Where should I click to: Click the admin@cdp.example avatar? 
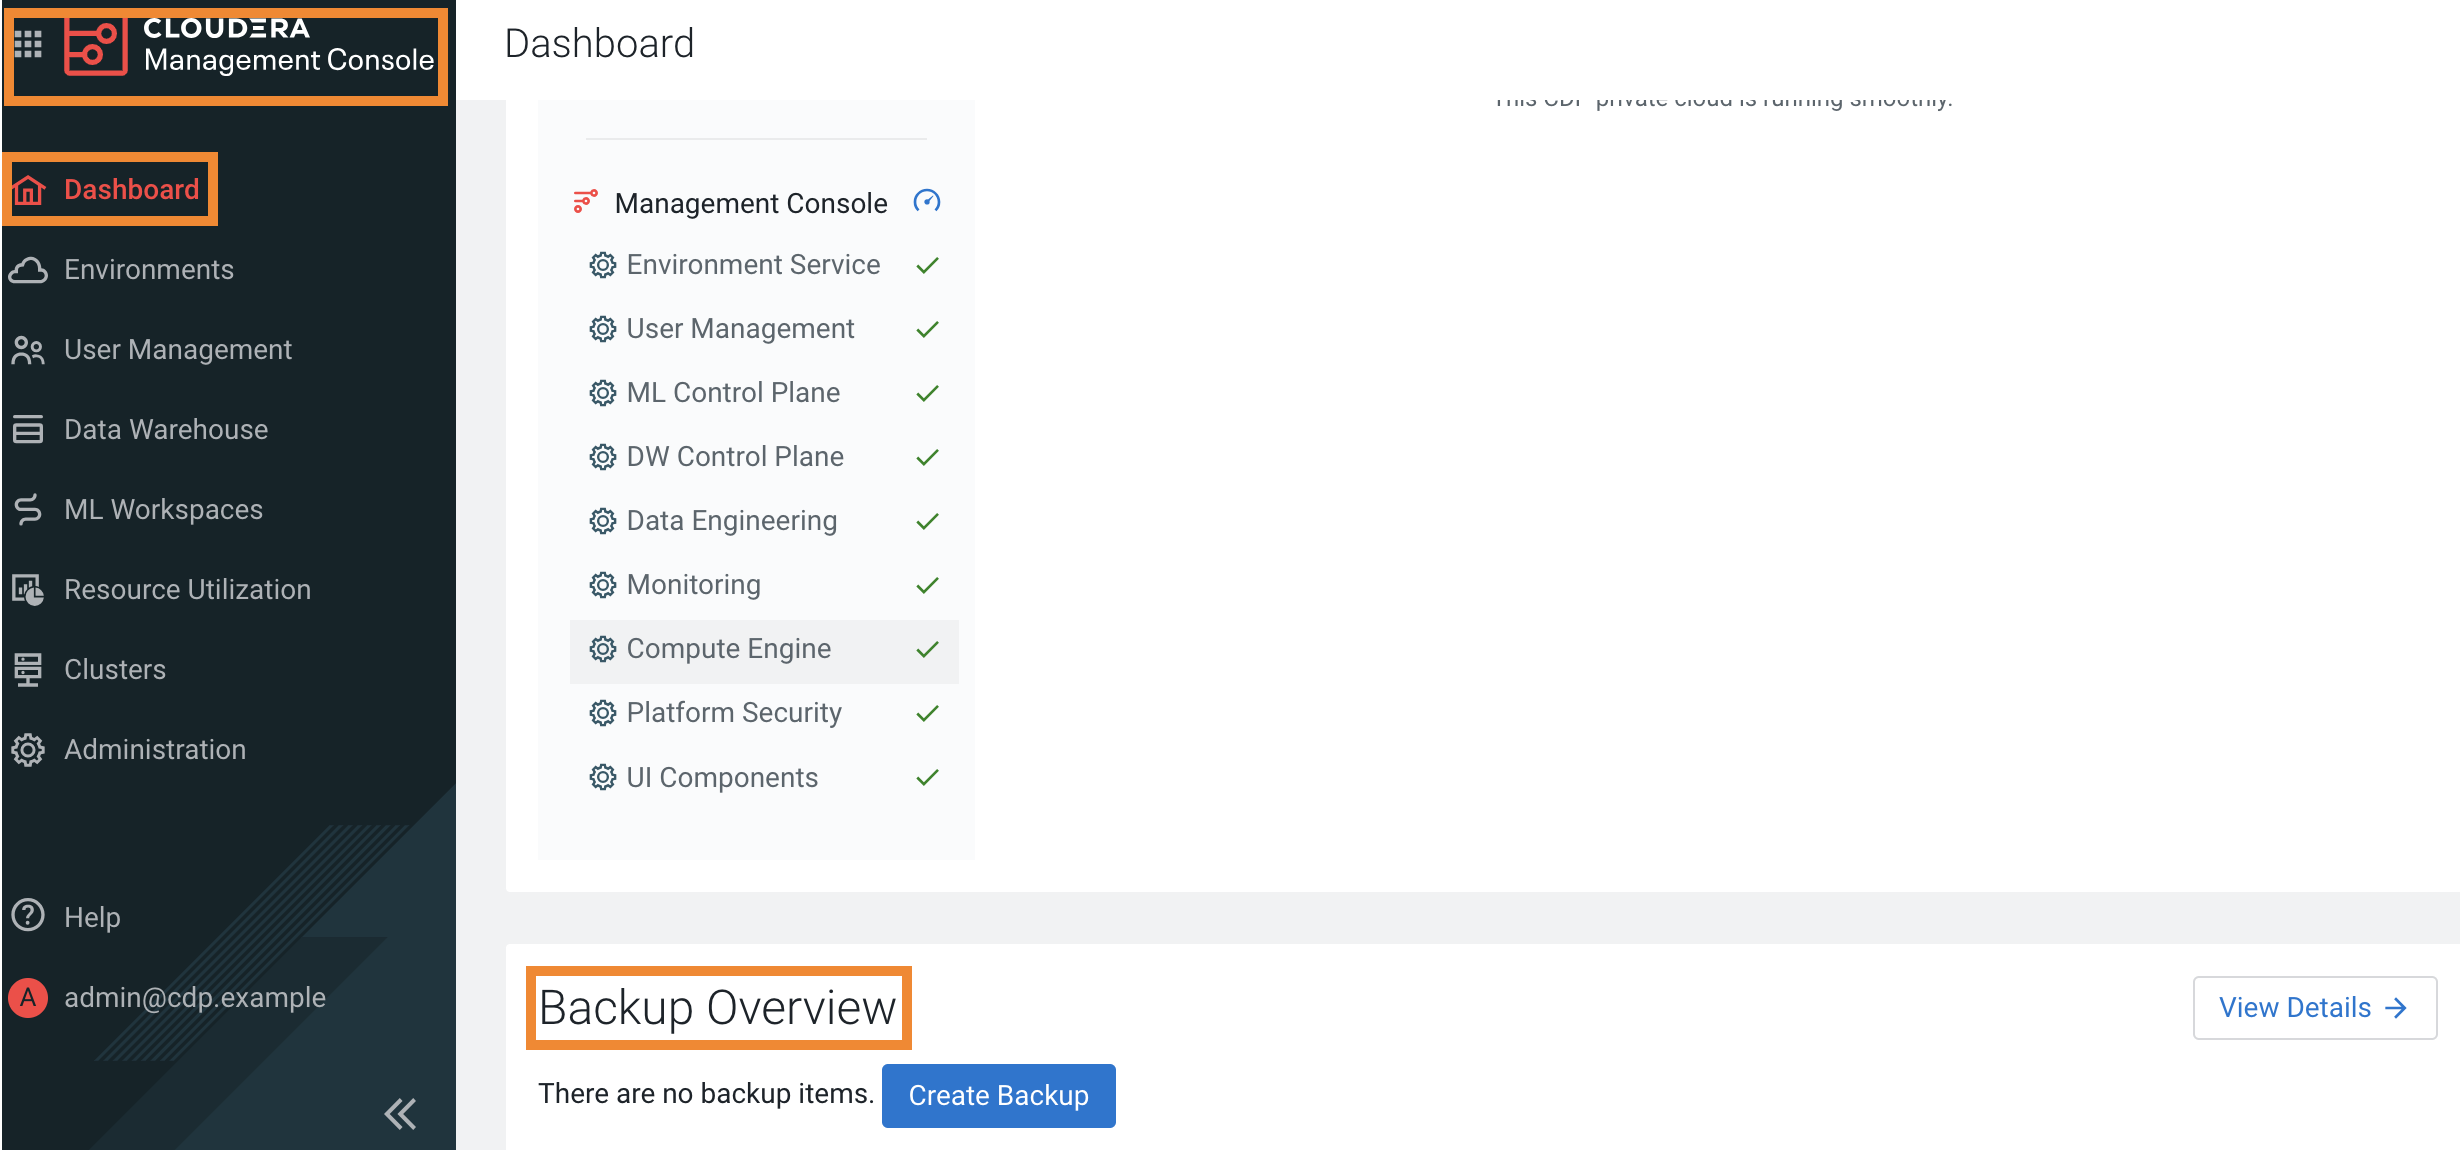(x=27, y=997)
